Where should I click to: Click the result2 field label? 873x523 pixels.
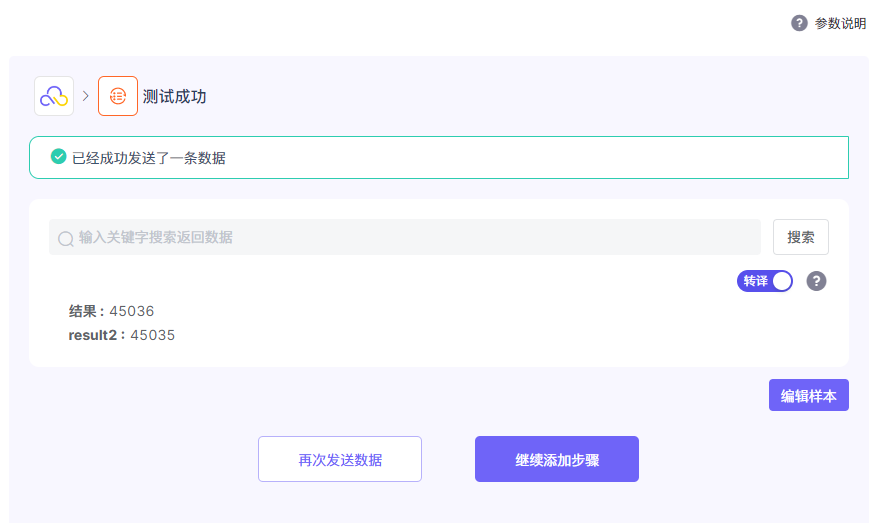coord(92,335)
